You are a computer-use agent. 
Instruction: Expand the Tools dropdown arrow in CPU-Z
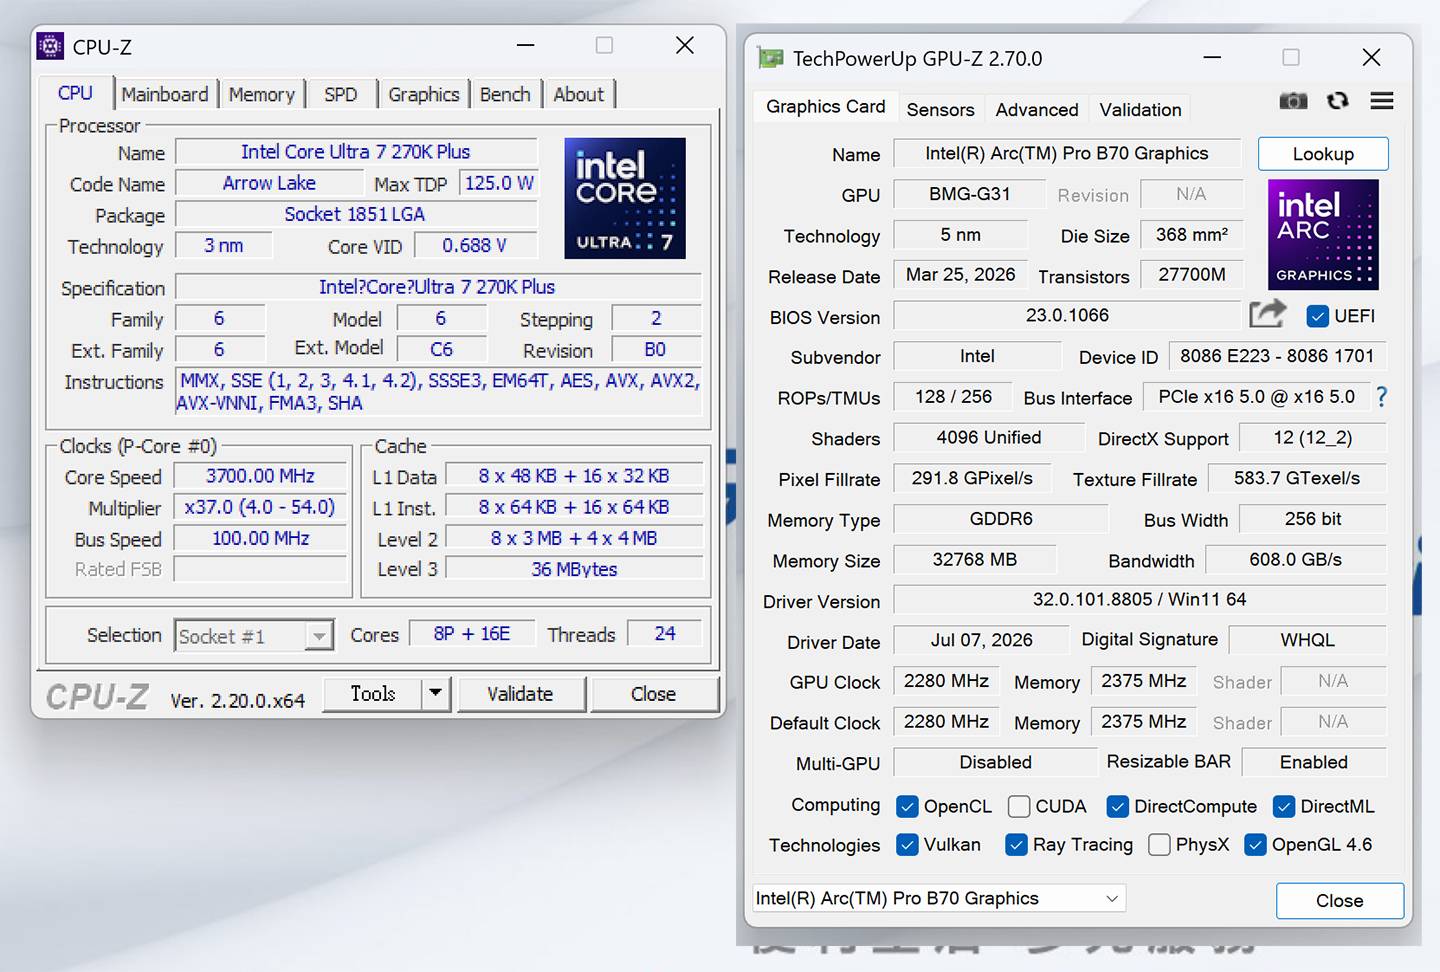435,693
